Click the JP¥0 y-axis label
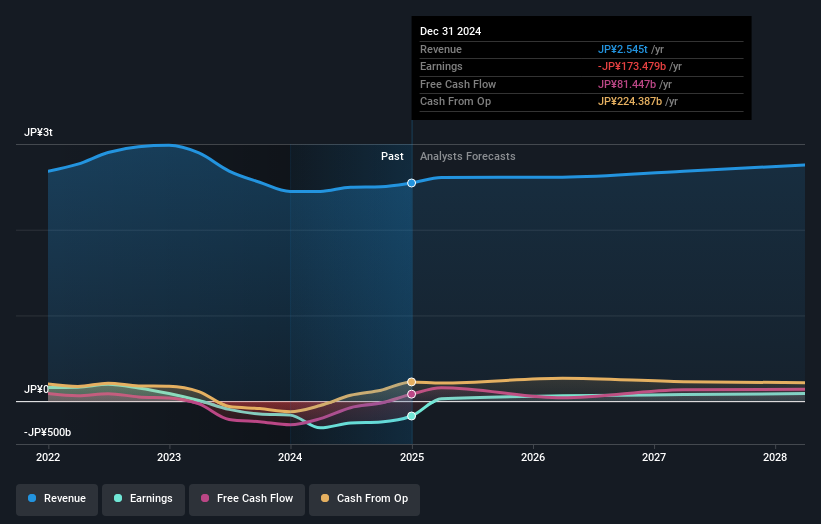Viewport: 821px width, 524px height. (36, 389)
